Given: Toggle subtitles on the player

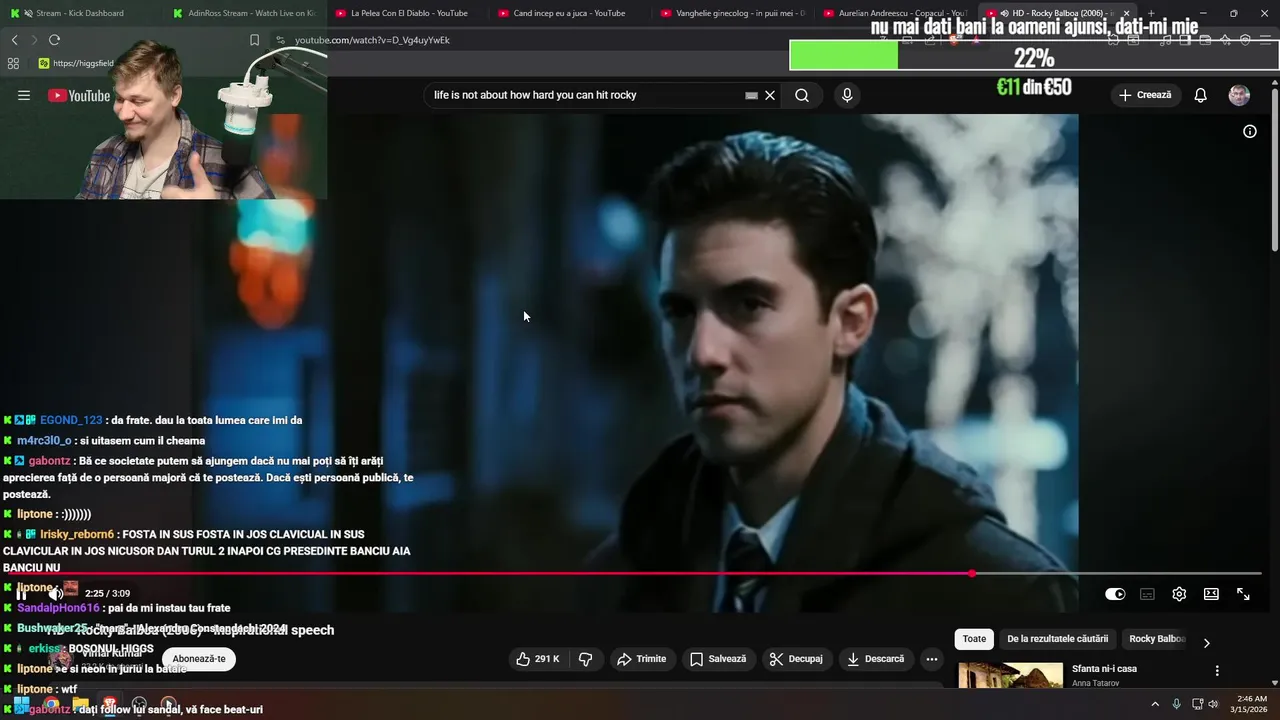Looking at the screenshot, I should [x=1147, y=594].
